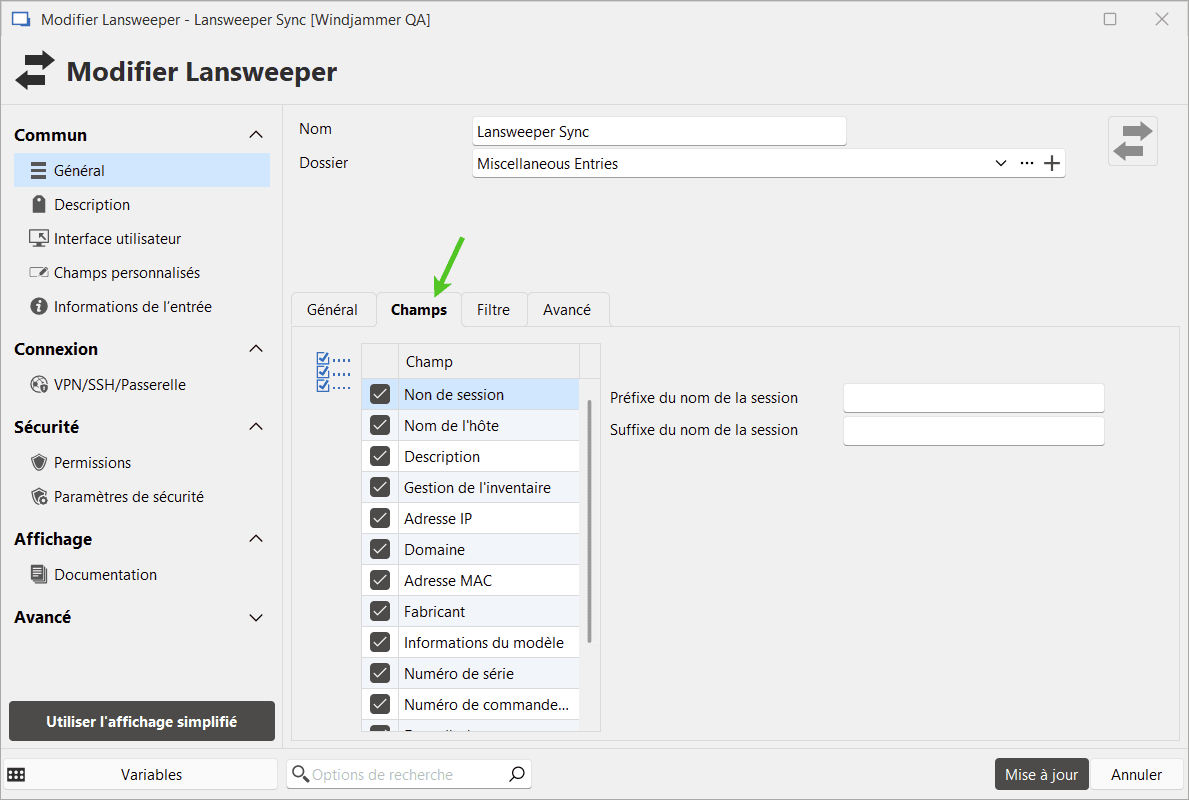Open the Dossier dropdown list
The height and width of the screenshot is (800, 1189).
(1000, 163)
